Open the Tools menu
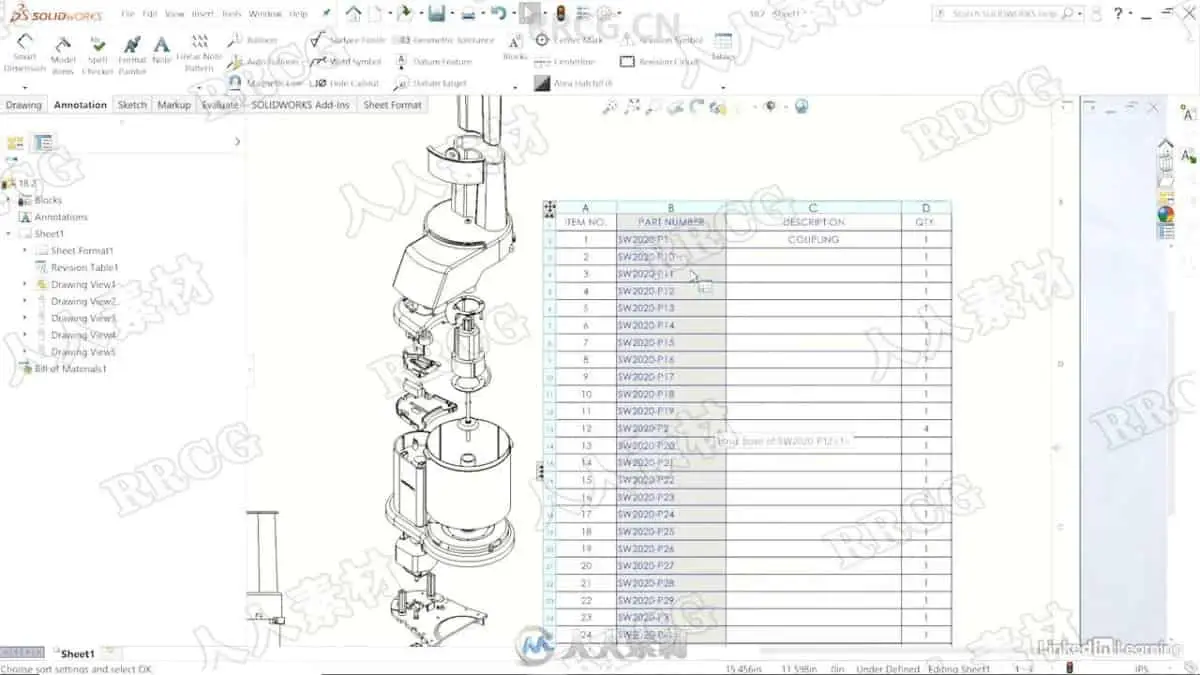 point(231,14)
